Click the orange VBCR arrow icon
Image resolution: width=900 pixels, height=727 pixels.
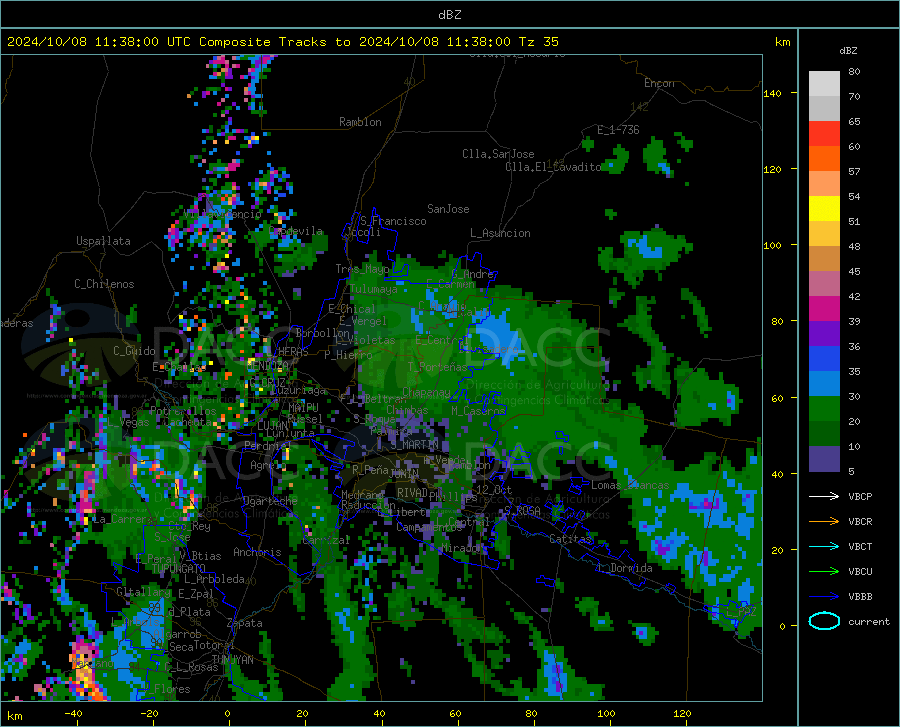(824, 521)
